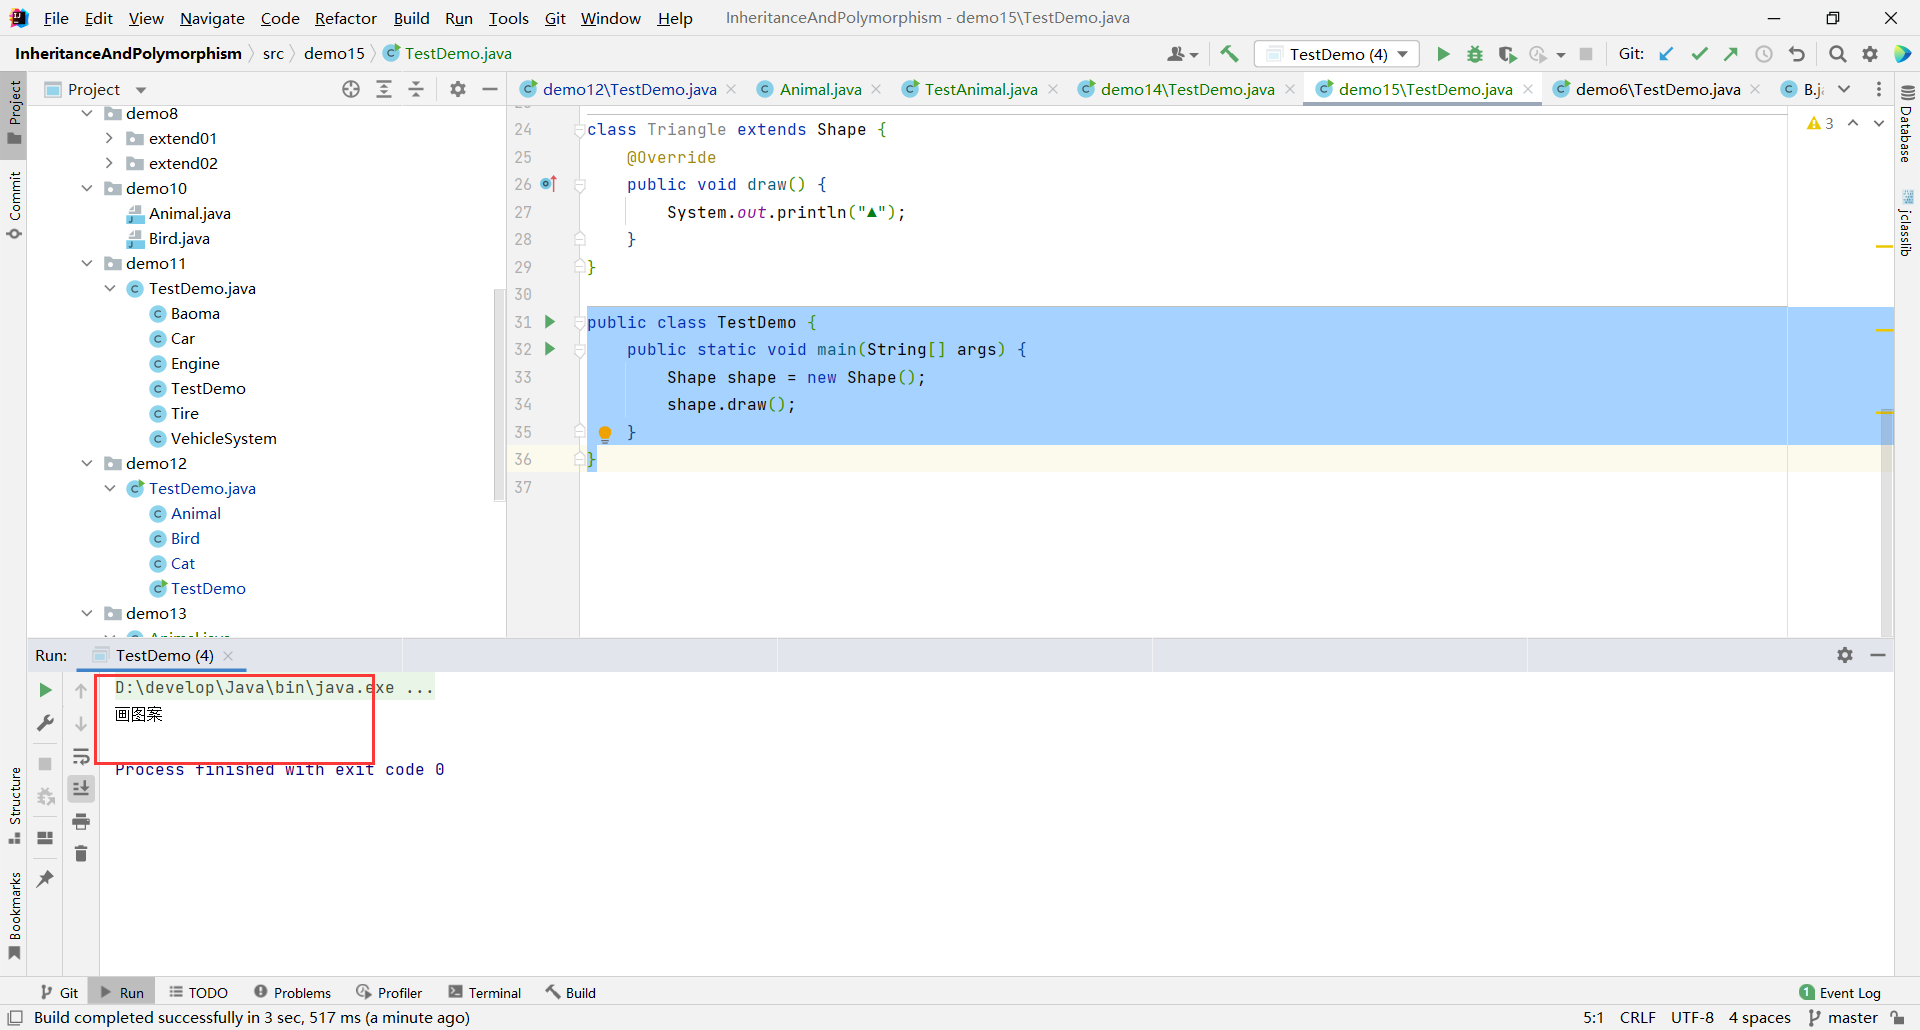Close the TestDemo (4) run tab
Screen dimensions: 1920x1030
pyautogui.click(x=228, y=655)
